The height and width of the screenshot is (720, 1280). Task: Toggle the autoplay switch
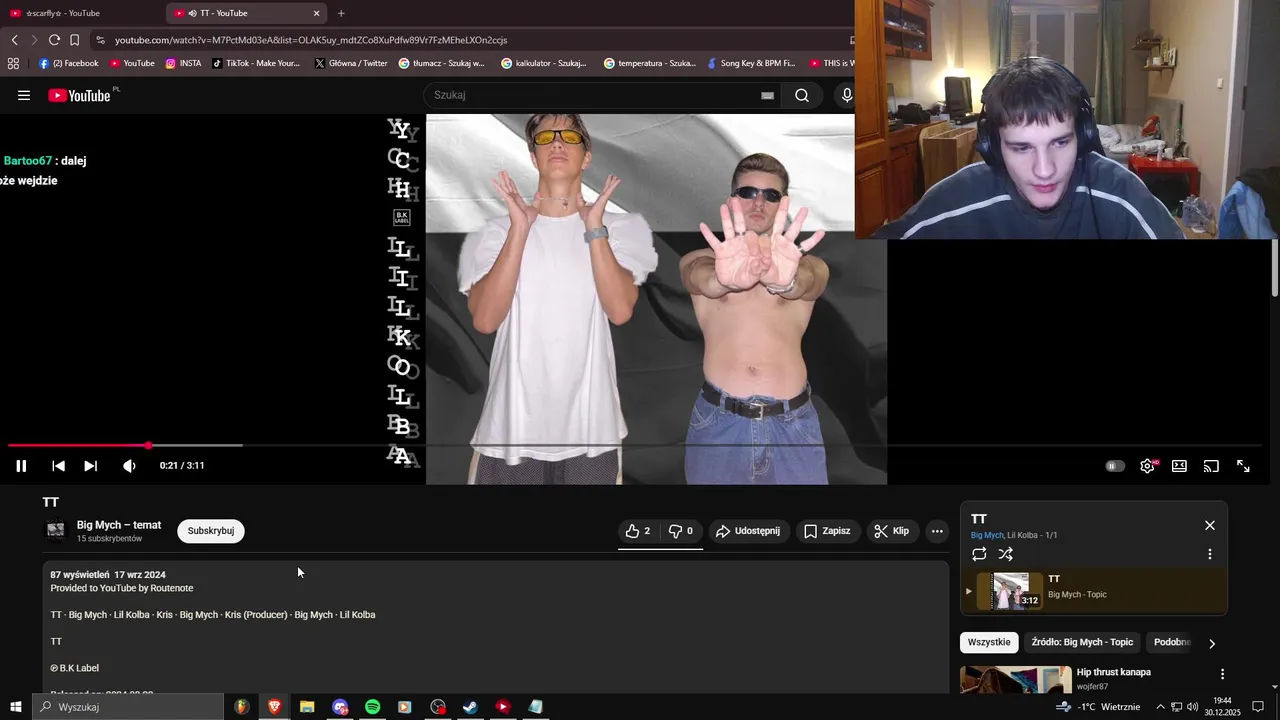pos(1115,466)
